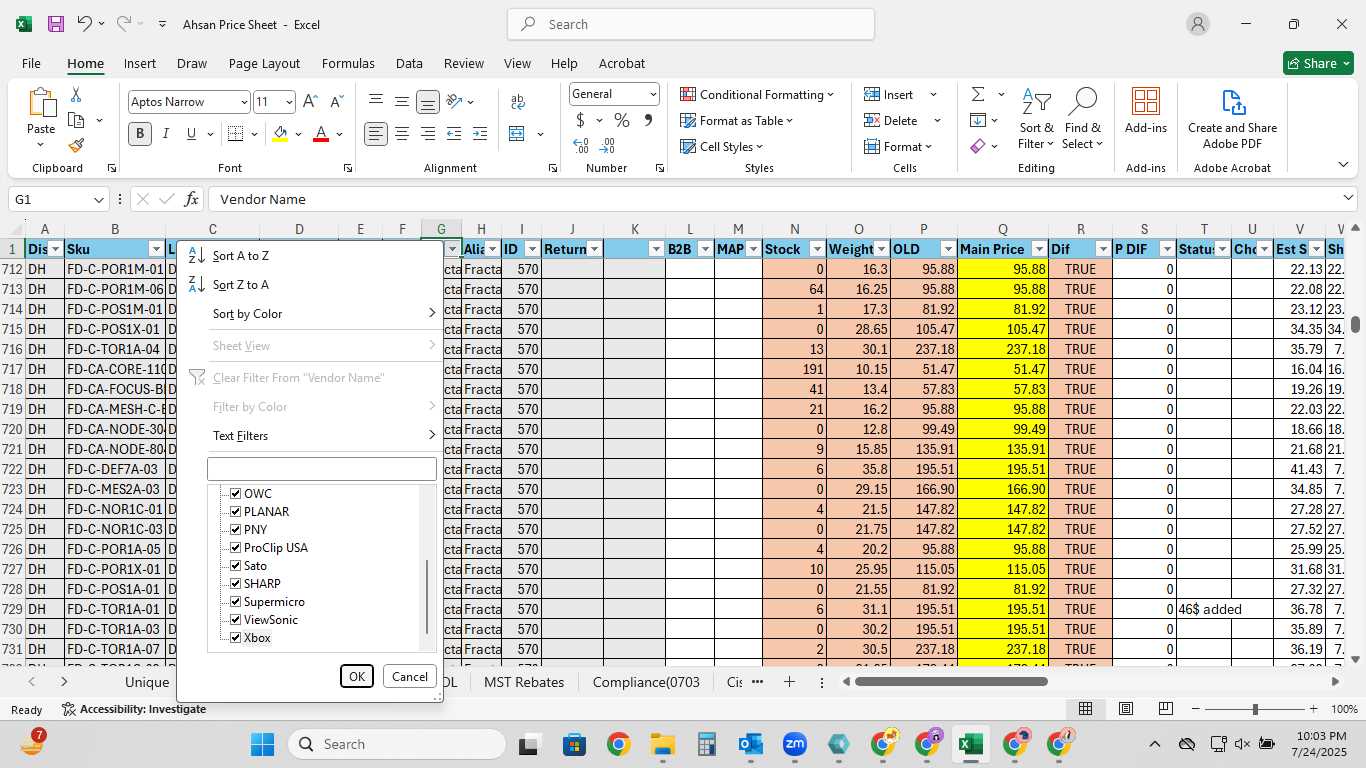Uncheck the OWC filter checkbox
This screenshot has width=1366, height=768.
(236, 494)
